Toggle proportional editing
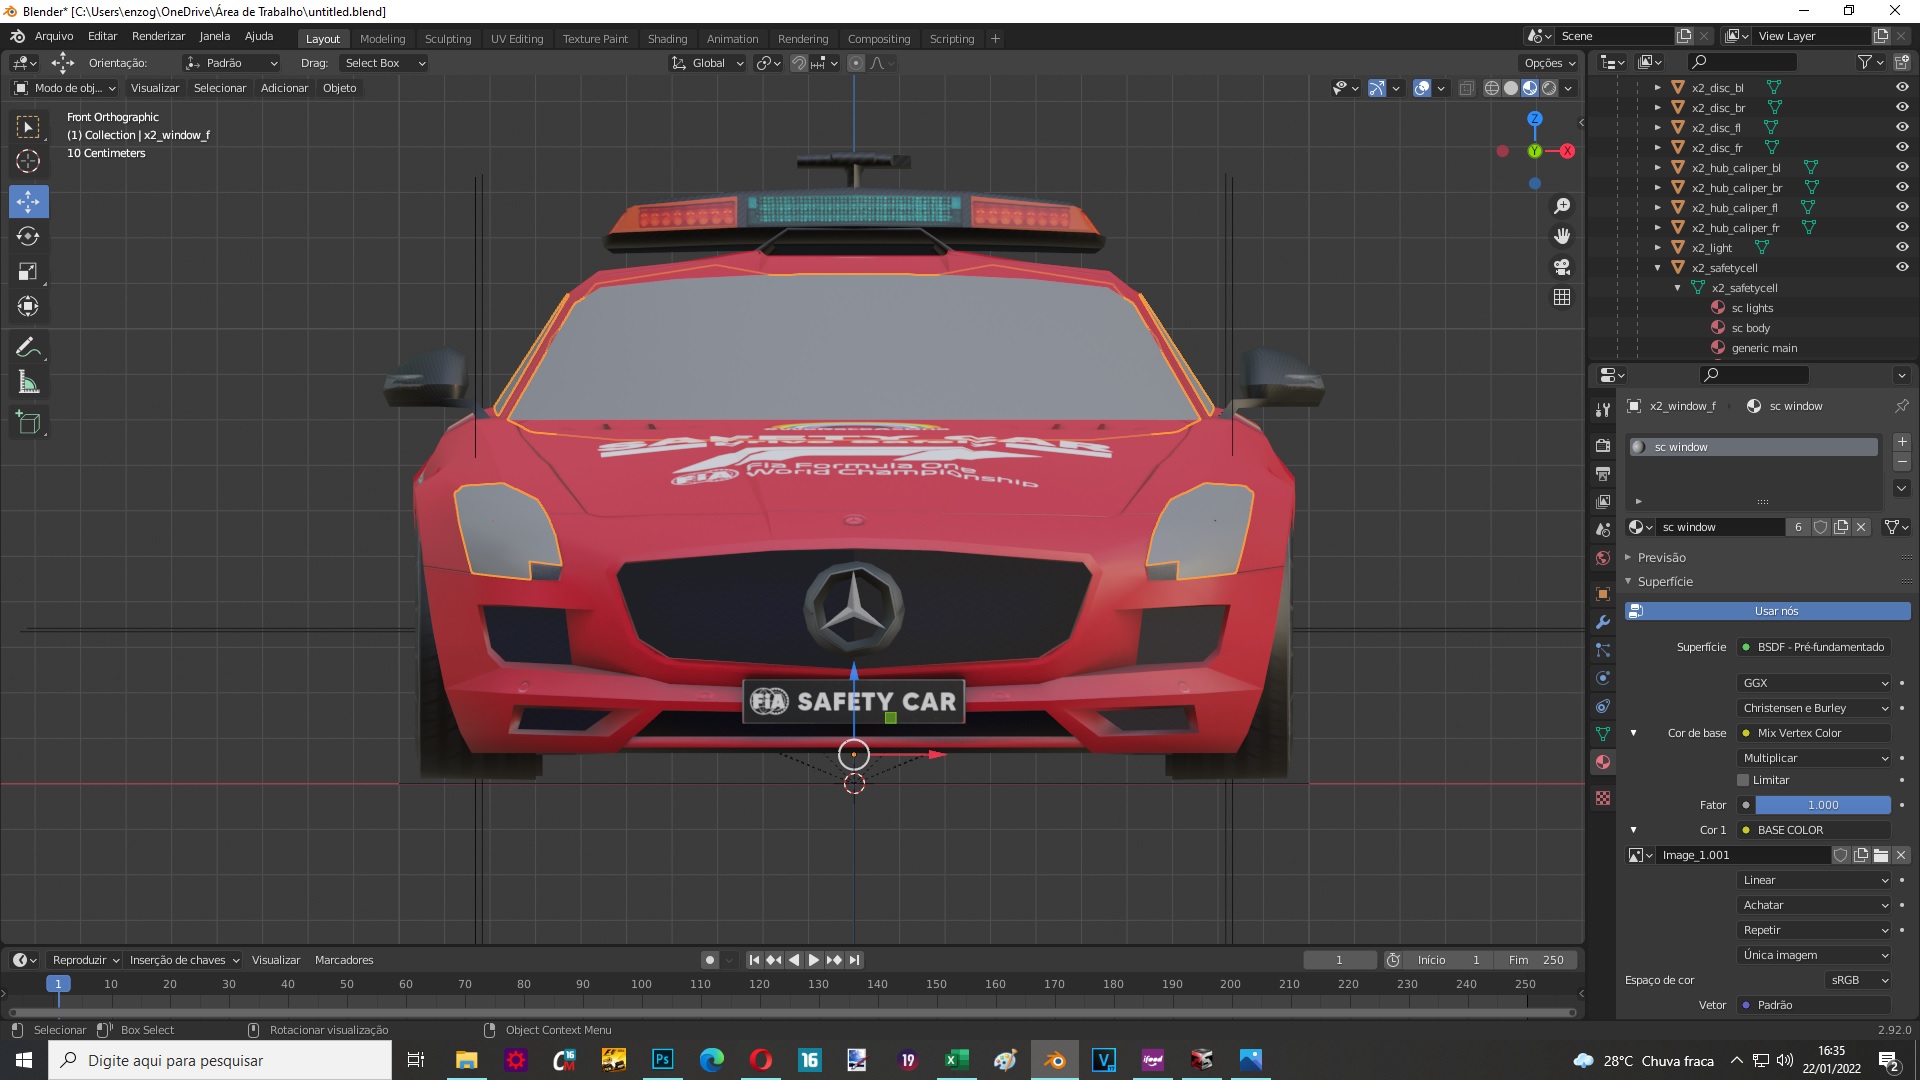 pos(856,63)
